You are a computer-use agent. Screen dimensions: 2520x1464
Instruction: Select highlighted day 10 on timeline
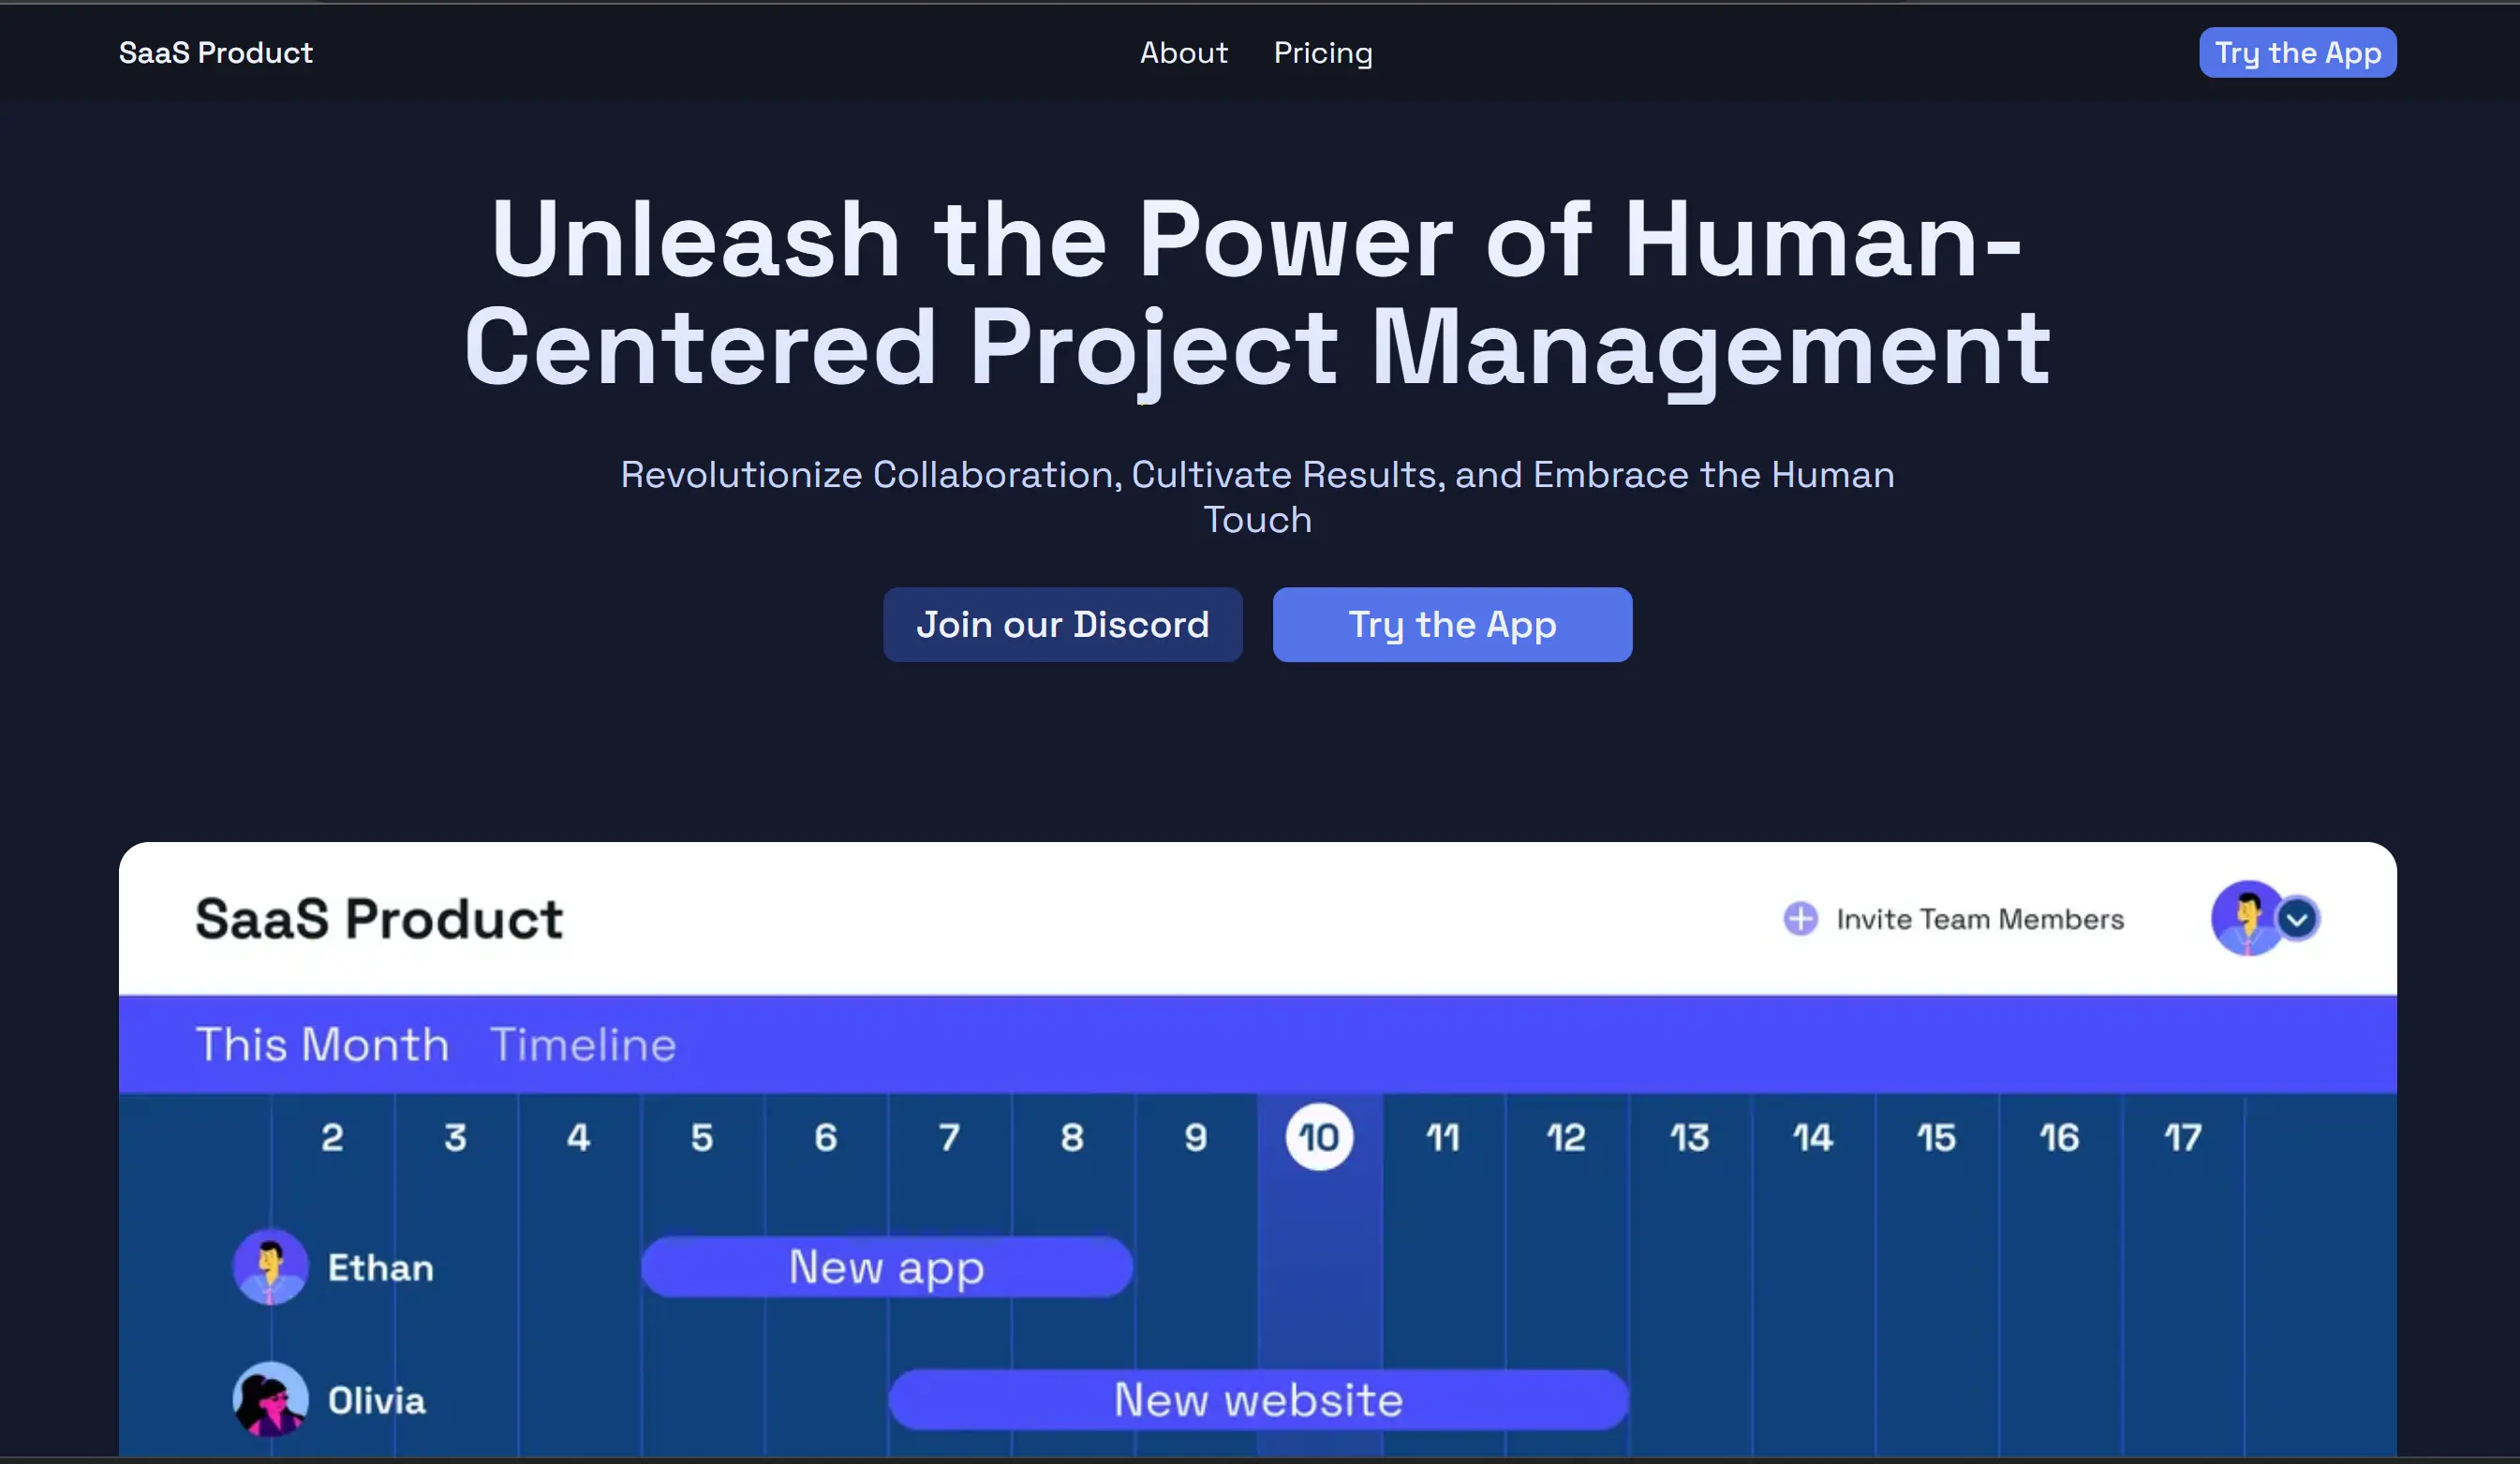click(1318, 1137)
